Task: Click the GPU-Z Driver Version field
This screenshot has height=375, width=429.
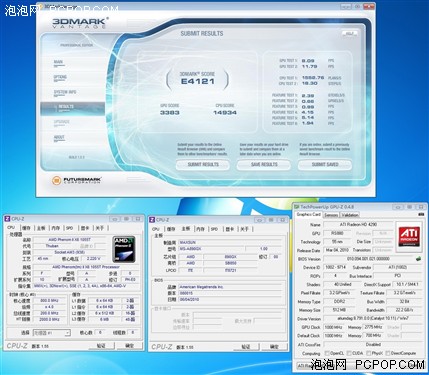Action: [x=373, y=318]
